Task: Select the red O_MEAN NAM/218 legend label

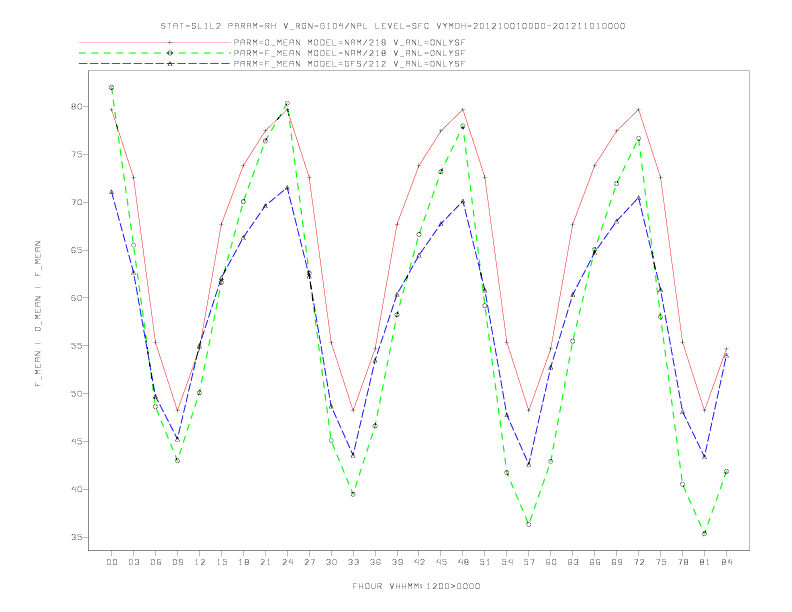Action: tap(349, 42)
